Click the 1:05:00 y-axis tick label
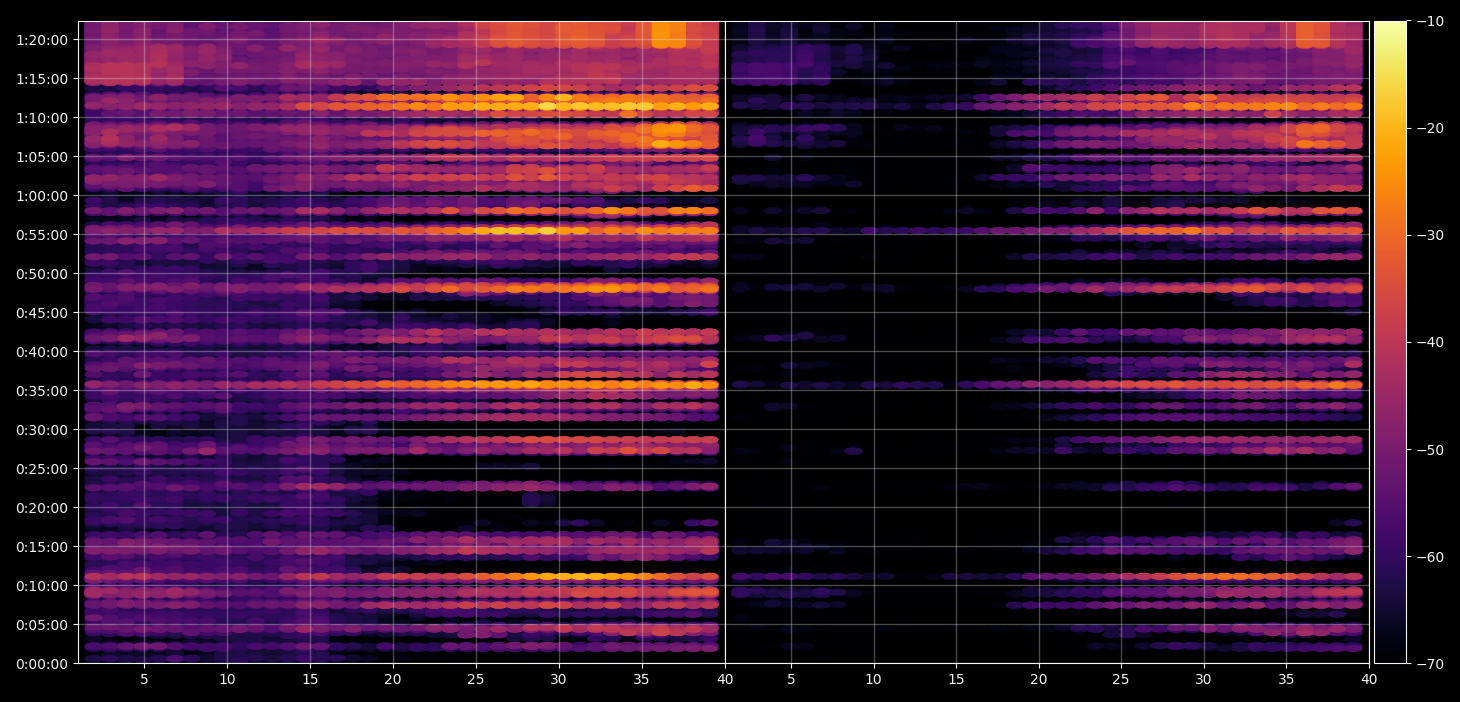1460x702 pixels. pyautogui.click(x=42, y=157)
